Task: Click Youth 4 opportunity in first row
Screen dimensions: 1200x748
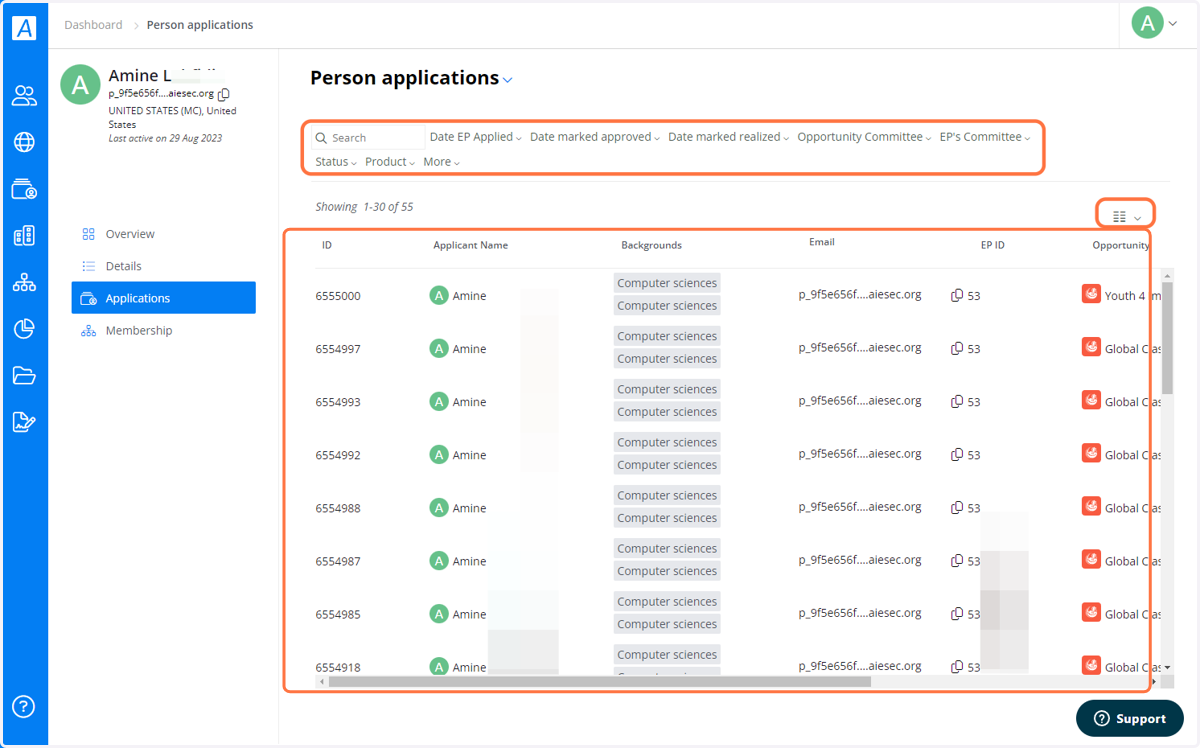Action: [x=1132, y=296]
